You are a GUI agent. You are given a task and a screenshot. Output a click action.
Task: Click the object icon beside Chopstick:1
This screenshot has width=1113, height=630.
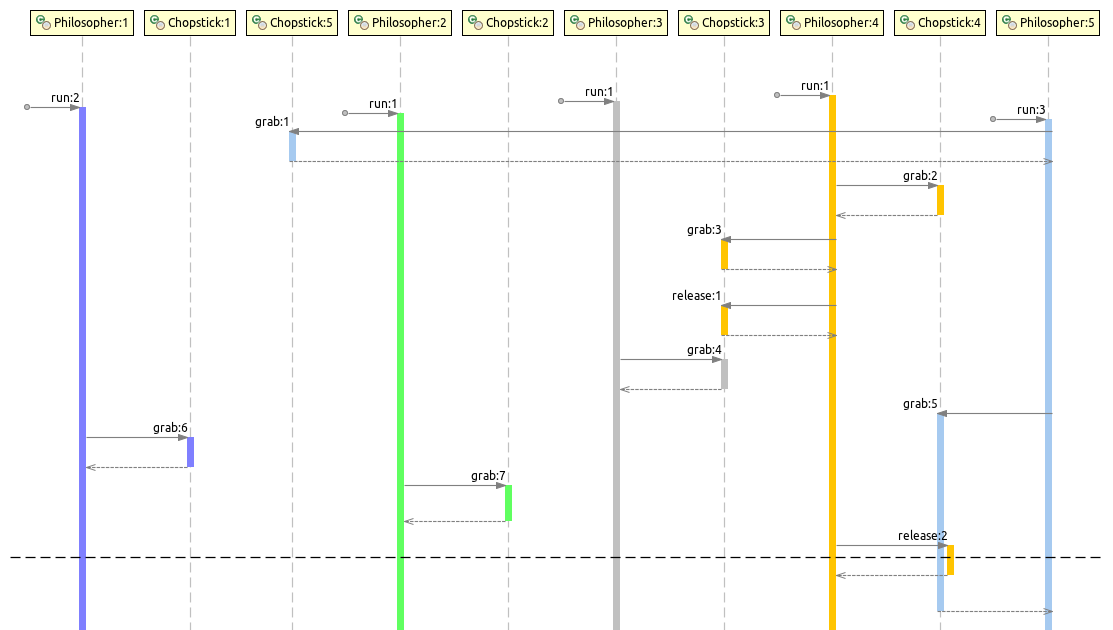pyautogui.click(x=157, y=22)
